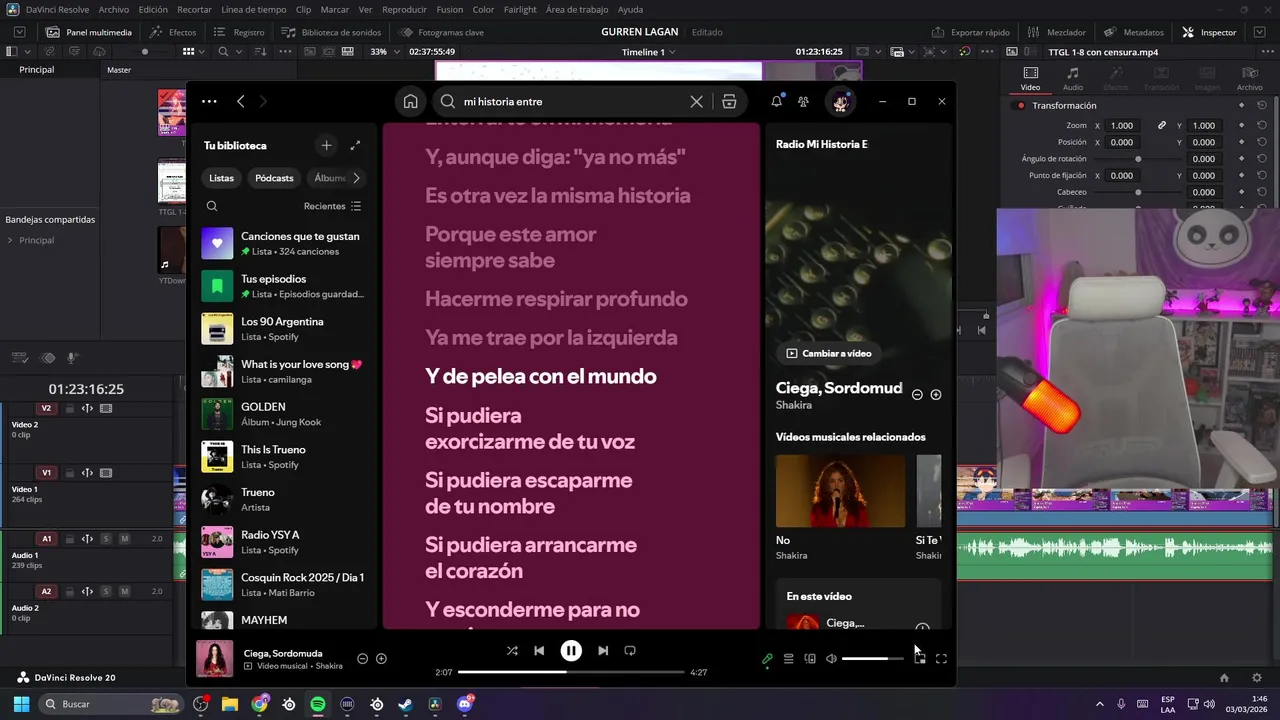Clear the Spotify search field
The width and height of the screenshot is (1280, 720).
697,101
